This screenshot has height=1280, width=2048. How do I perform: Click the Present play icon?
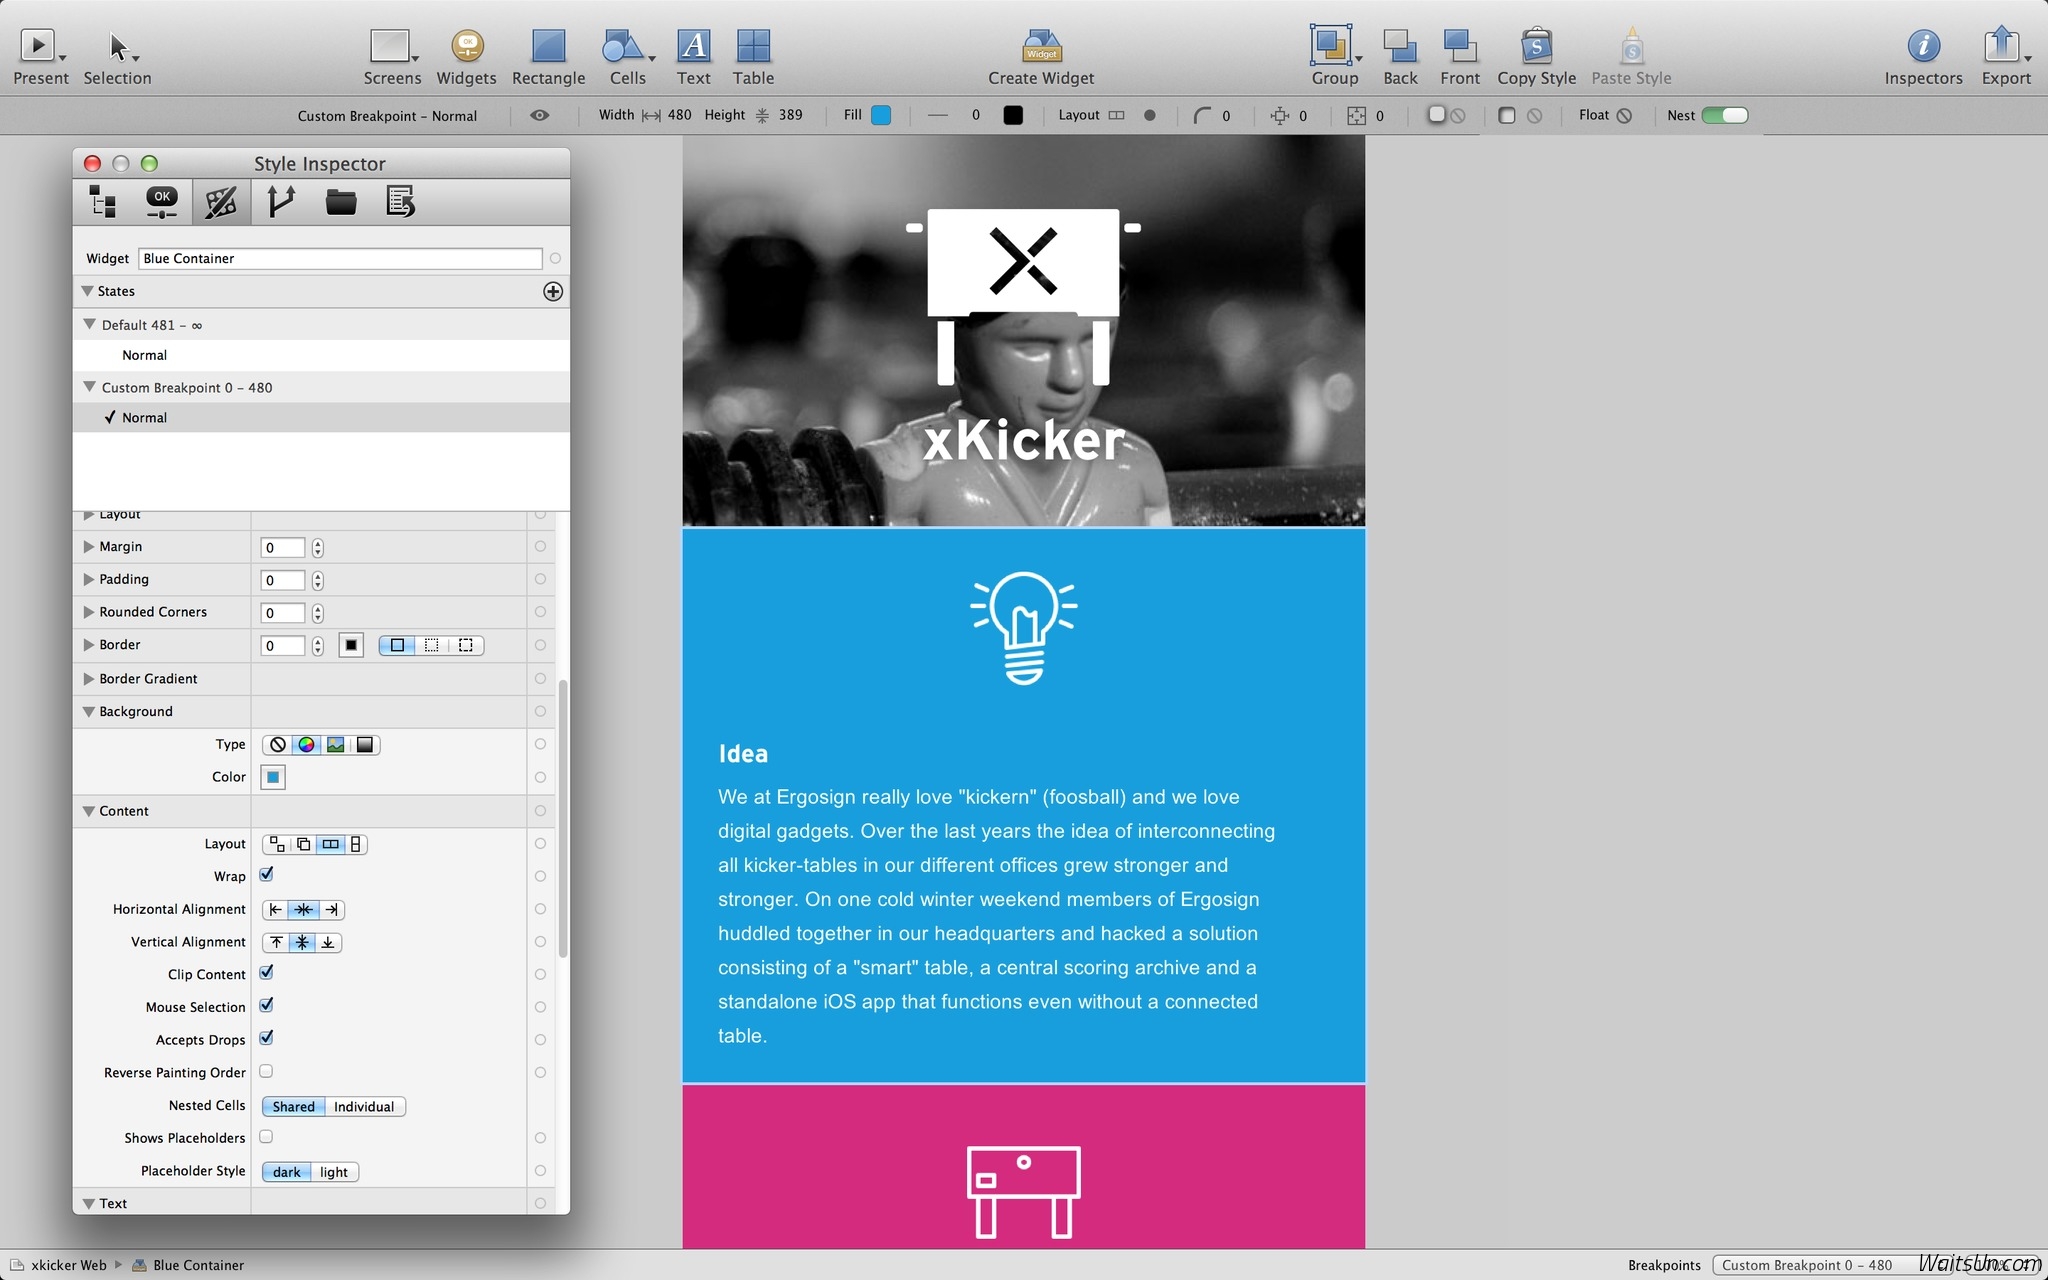[x=38, y=46]
